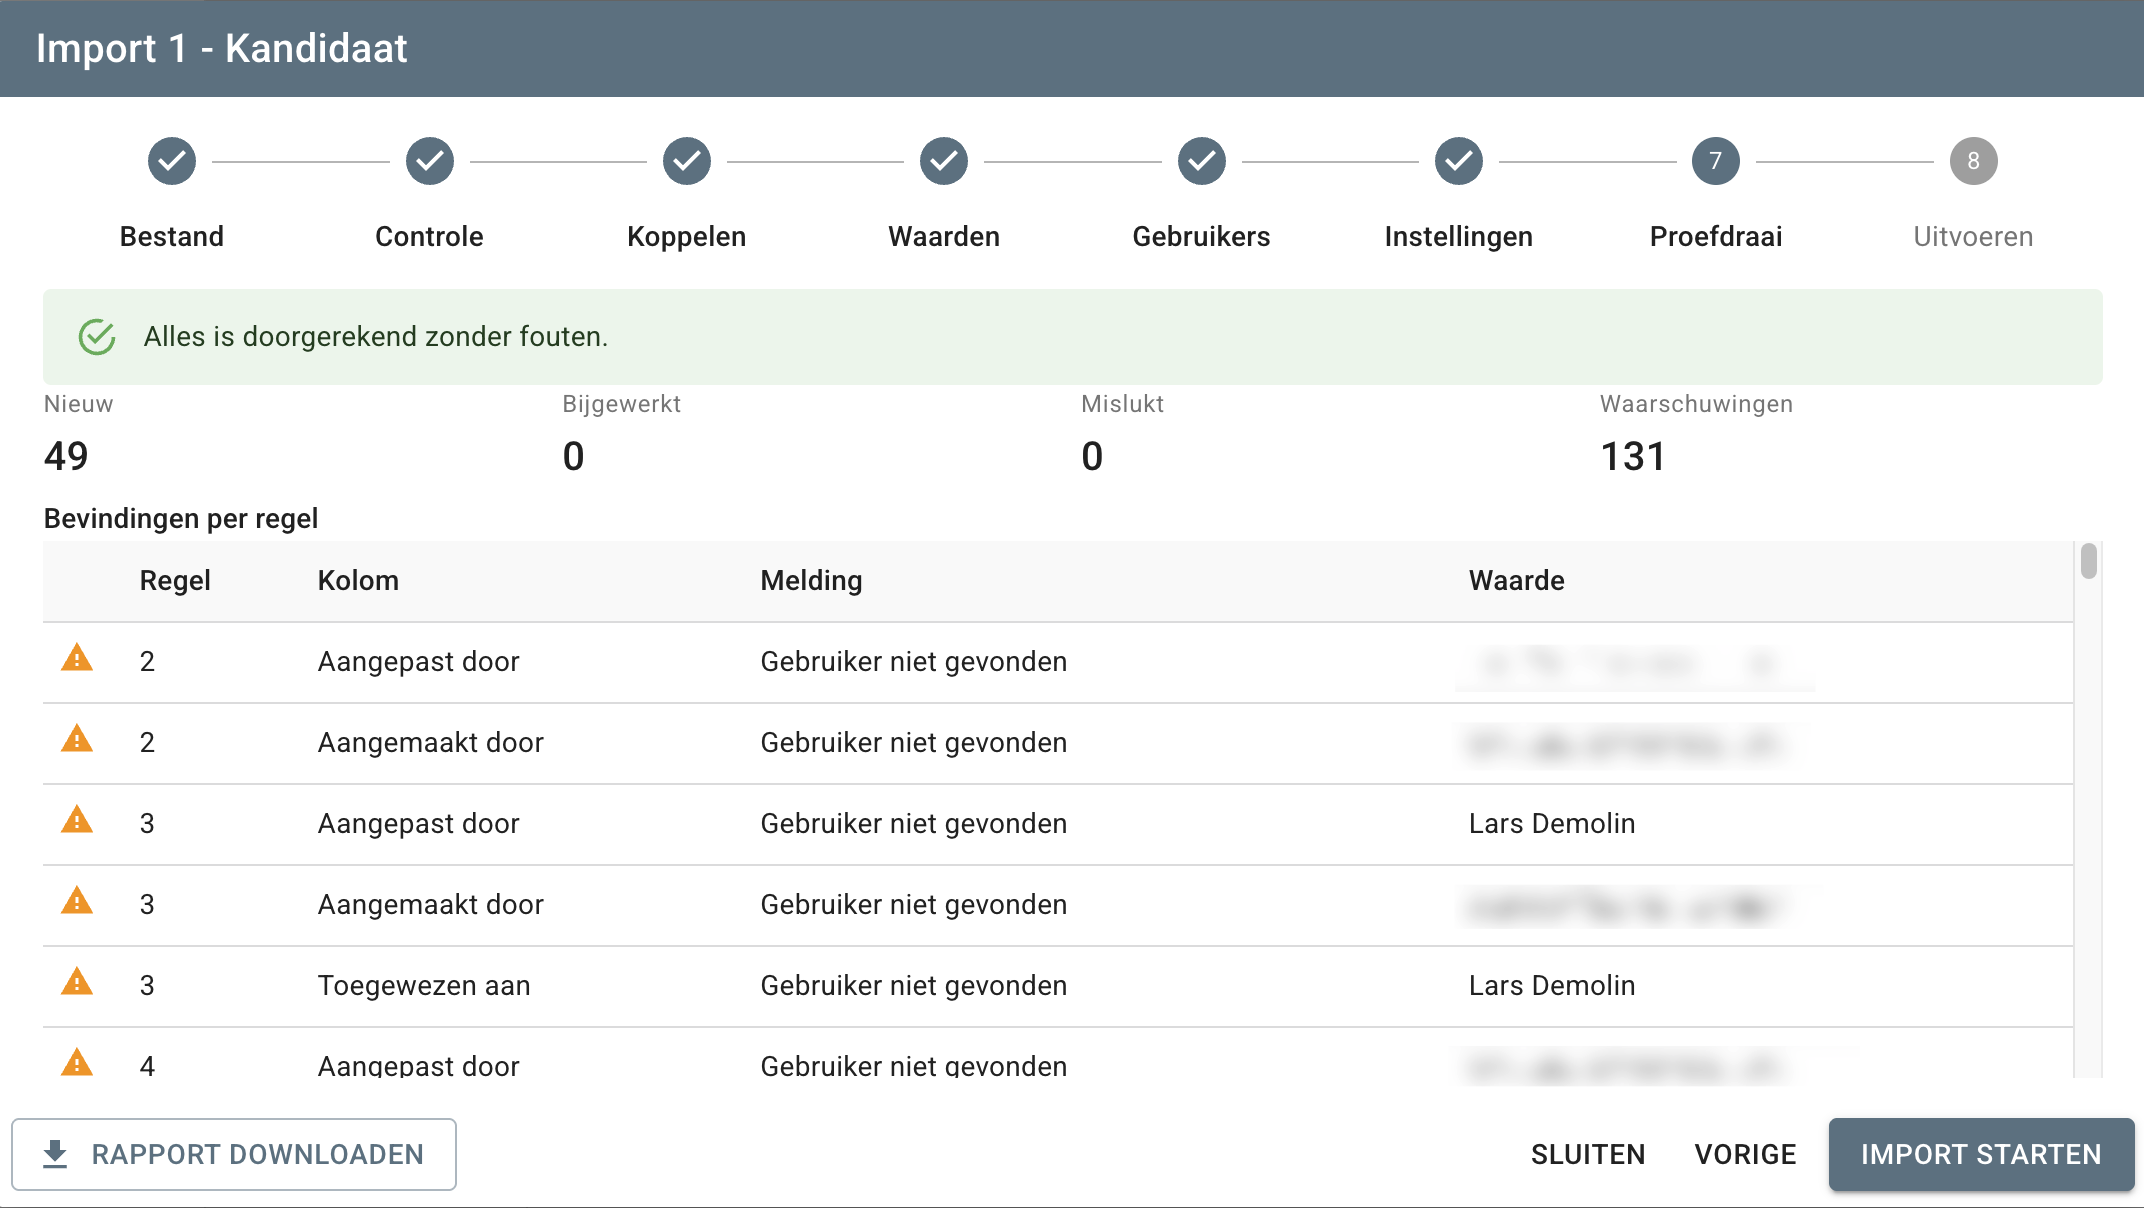Viewport: 2144px width, 1208px height.
Task: Go back with the Vorige button
Action: (x=1745, y=1154)
